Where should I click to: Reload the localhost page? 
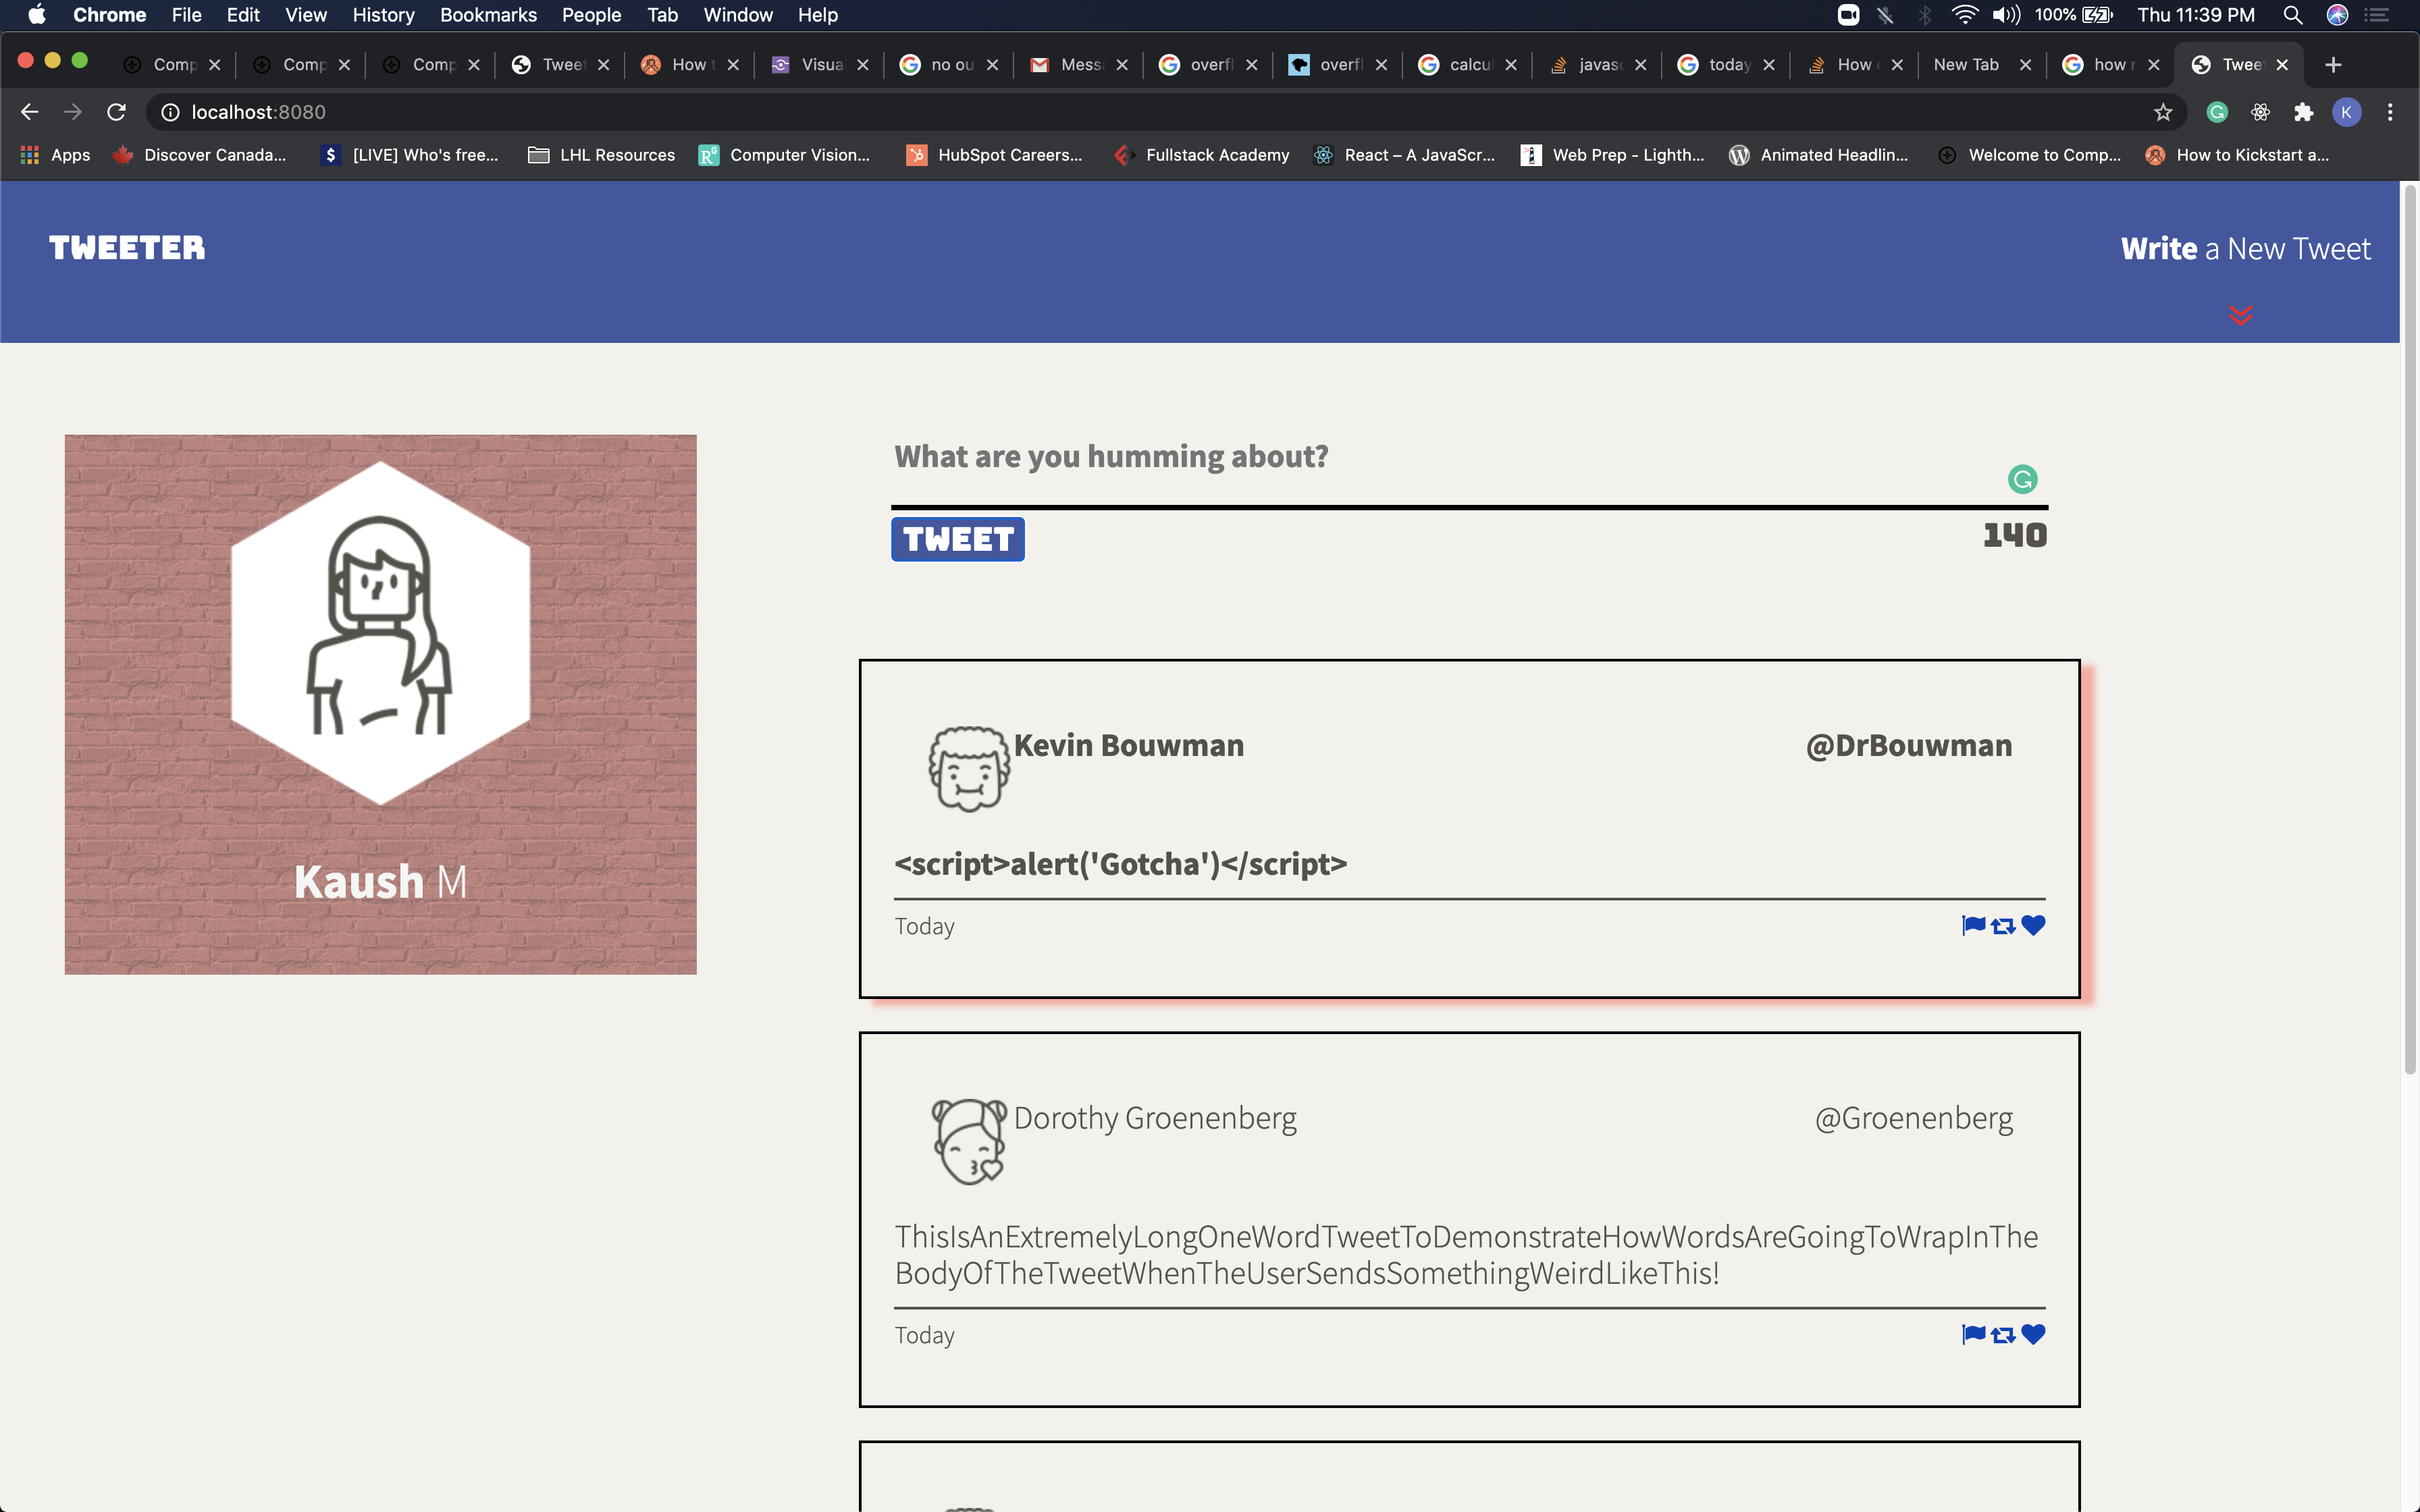click(x=116, y=112)
